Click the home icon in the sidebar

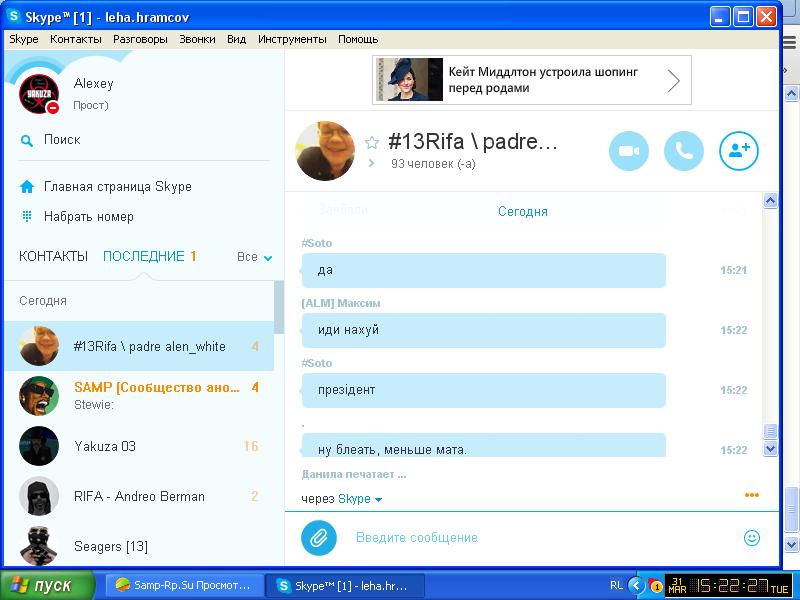[x=27, y=187]
